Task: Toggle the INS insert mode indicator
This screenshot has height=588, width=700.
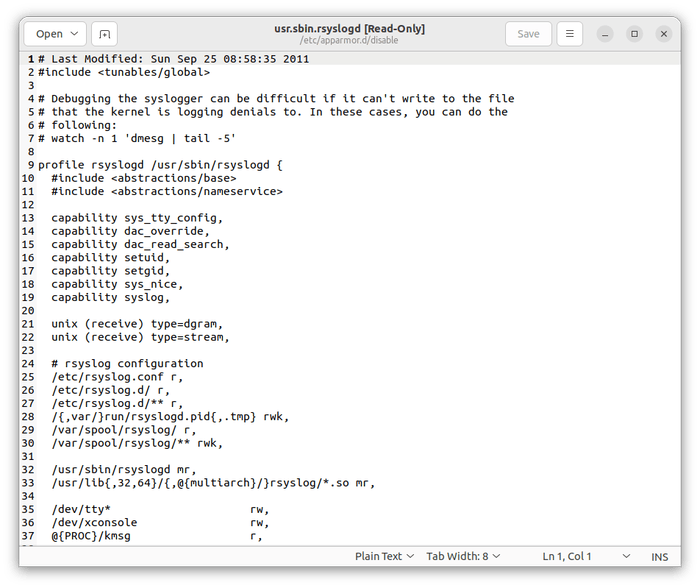Action: pos(659,557)
